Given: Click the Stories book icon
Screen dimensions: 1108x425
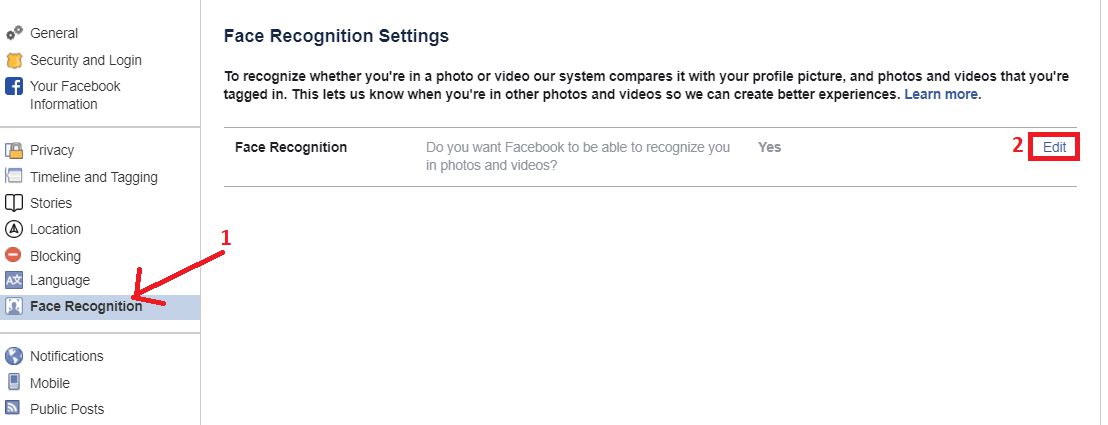Looking at the screenshot, I should [x=14, y=203].
